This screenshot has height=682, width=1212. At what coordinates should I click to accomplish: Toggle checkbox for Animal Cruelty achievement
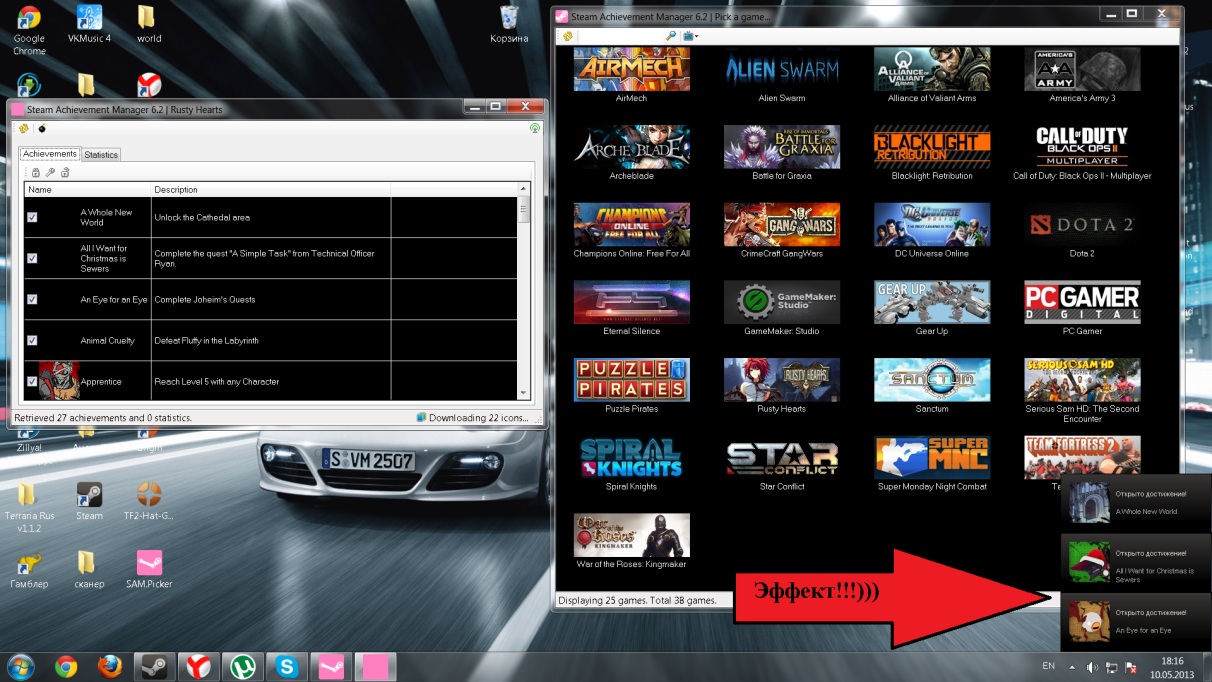point(32,340)
